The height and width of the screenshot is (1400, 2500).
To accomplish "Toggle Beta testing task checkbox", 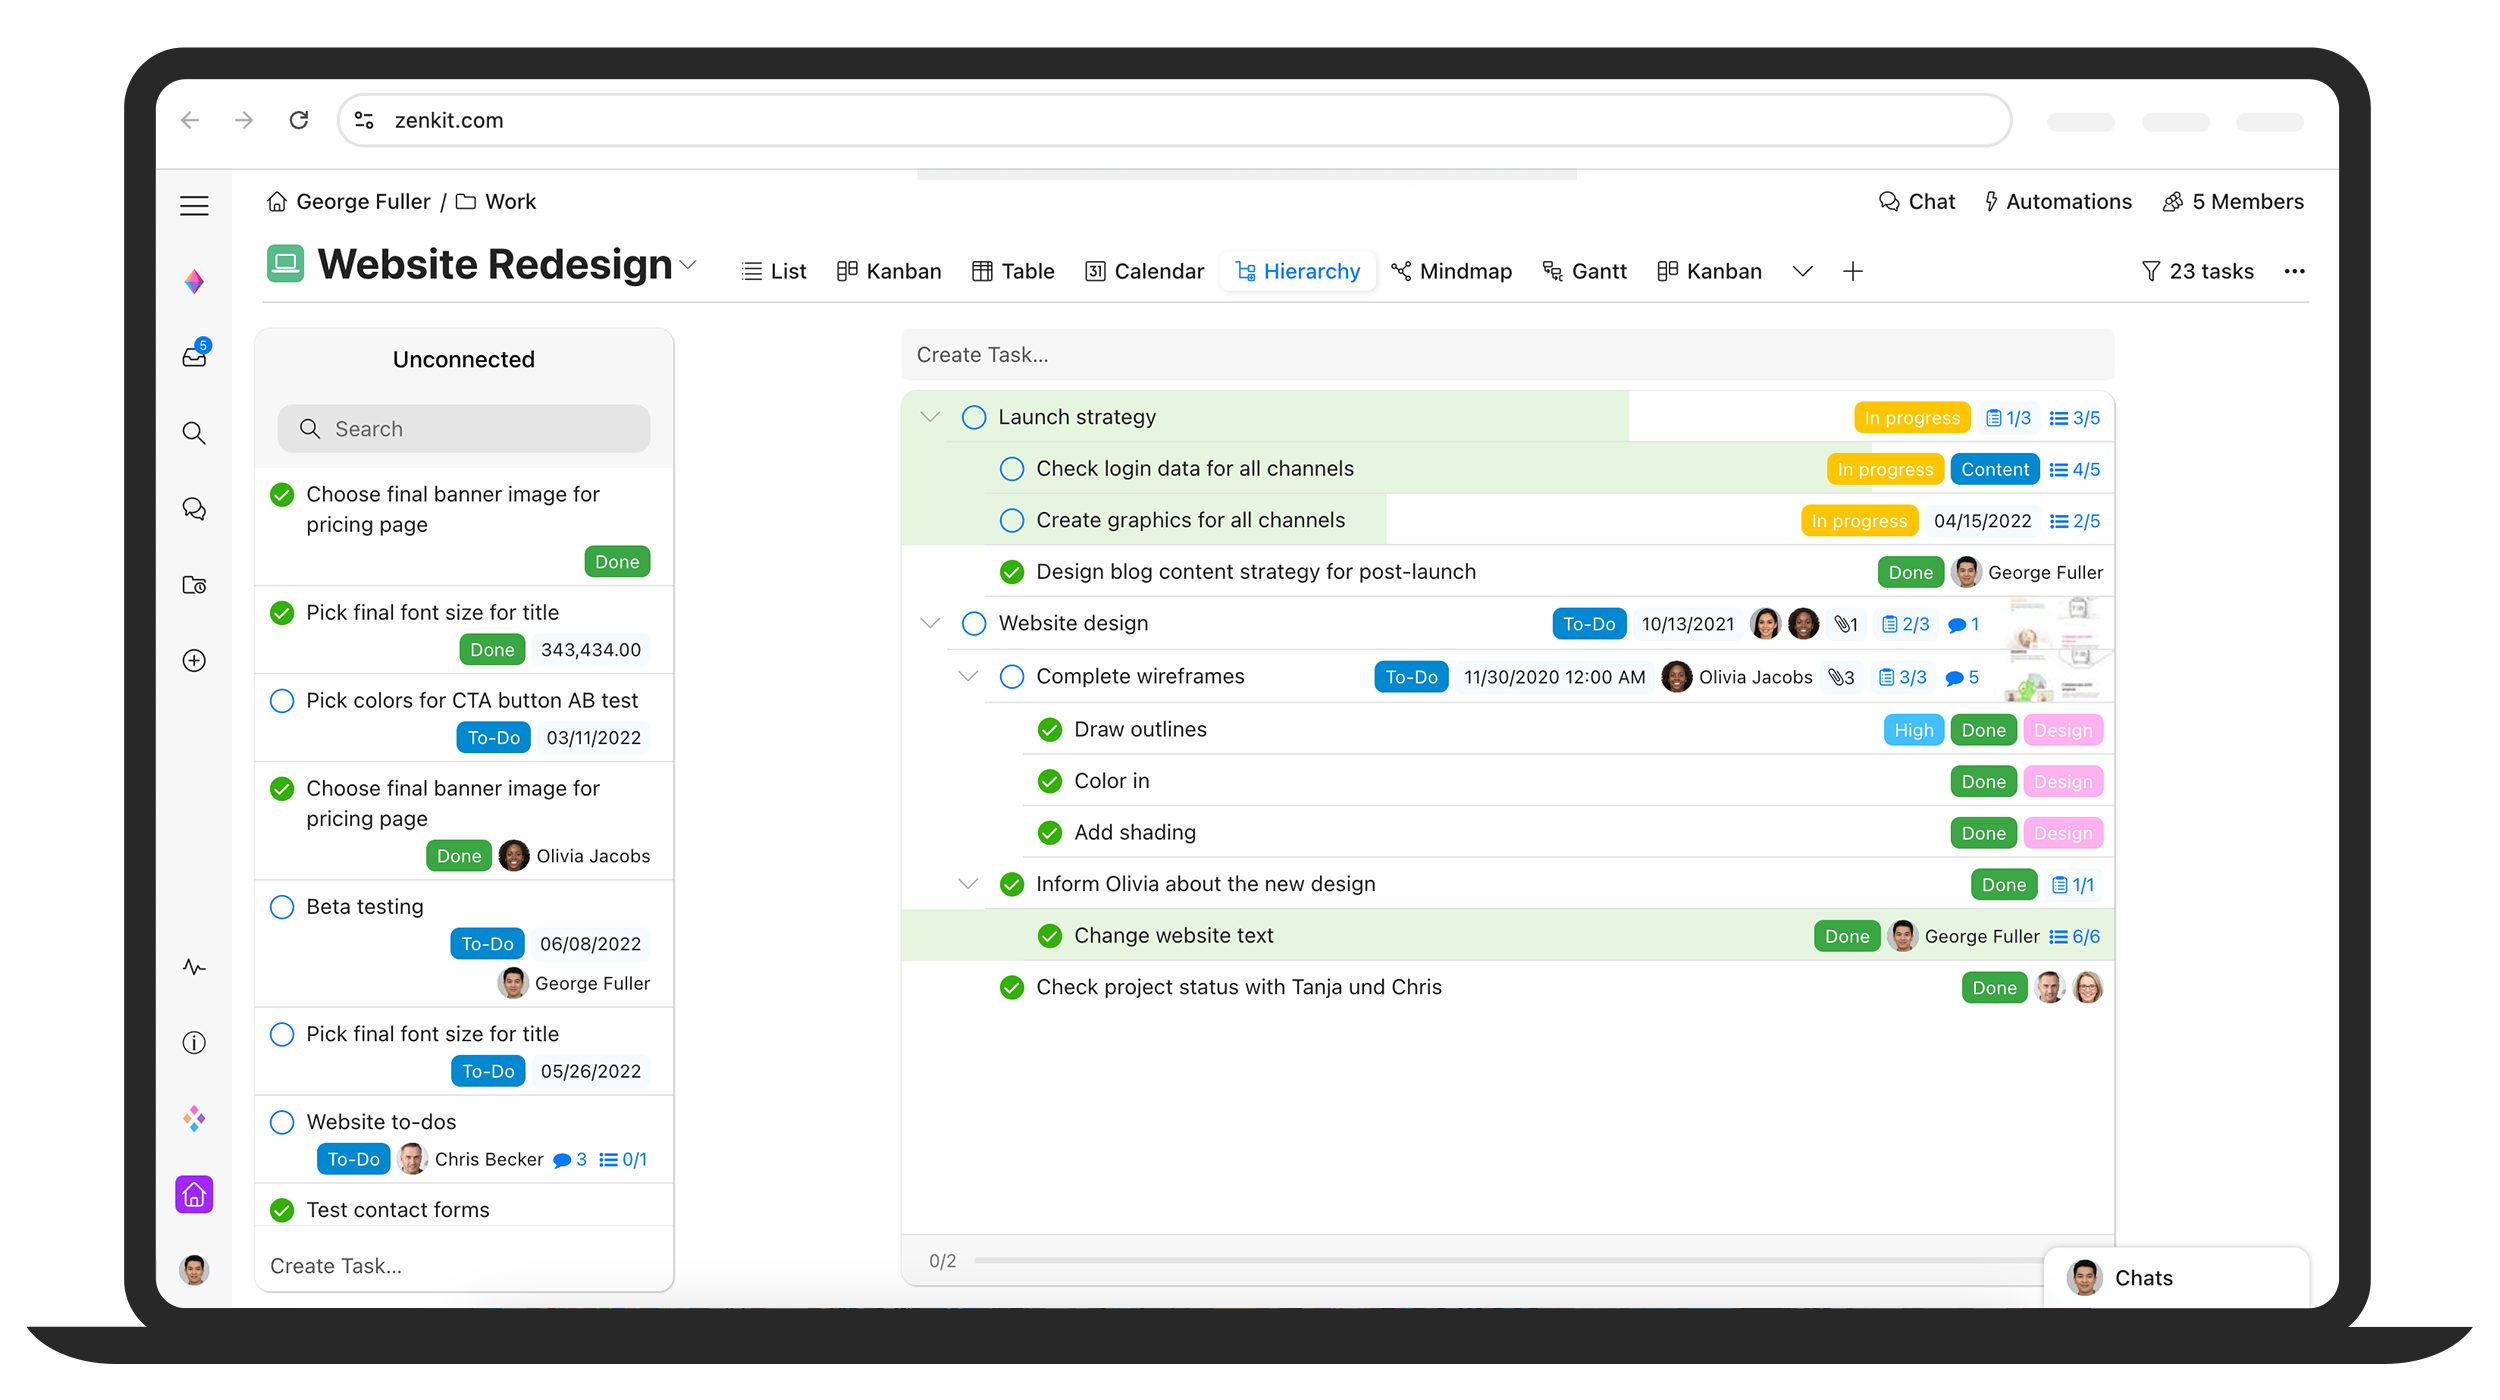I will tap(282, 907).
